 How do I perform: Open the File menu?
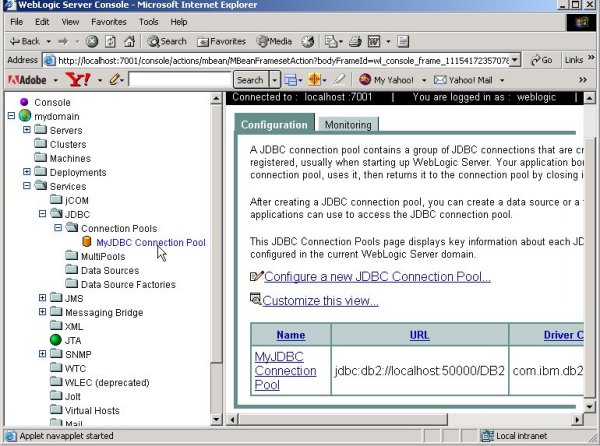[x=16, y=22]
